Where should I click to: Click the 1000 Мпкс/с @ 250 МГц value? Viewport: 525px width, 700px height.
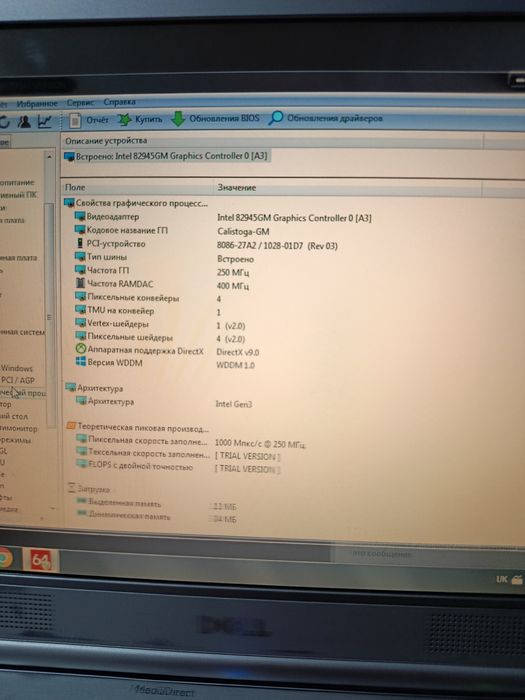coord(260,443)
